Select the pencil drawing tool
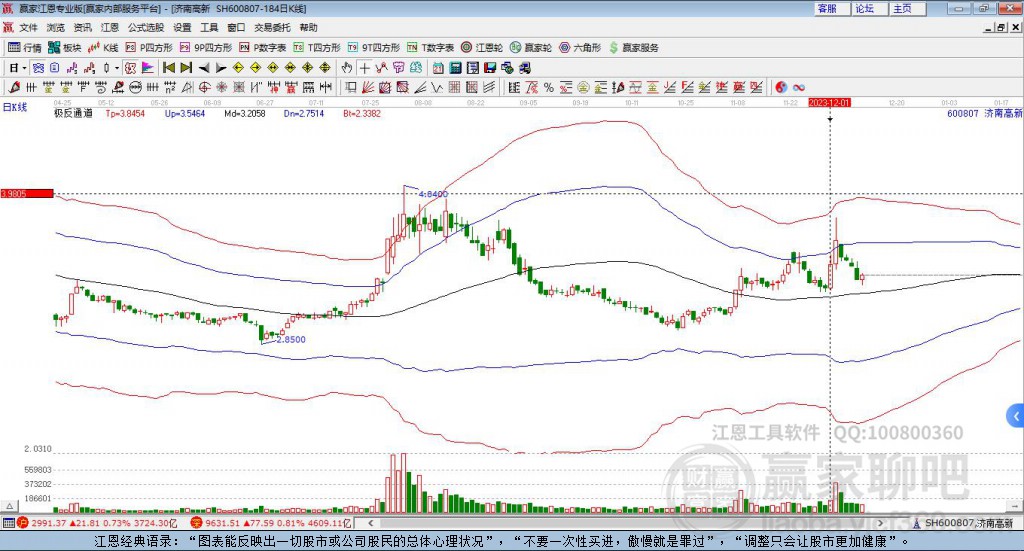This screenshot has height=551, width=1024. [14, 87]
